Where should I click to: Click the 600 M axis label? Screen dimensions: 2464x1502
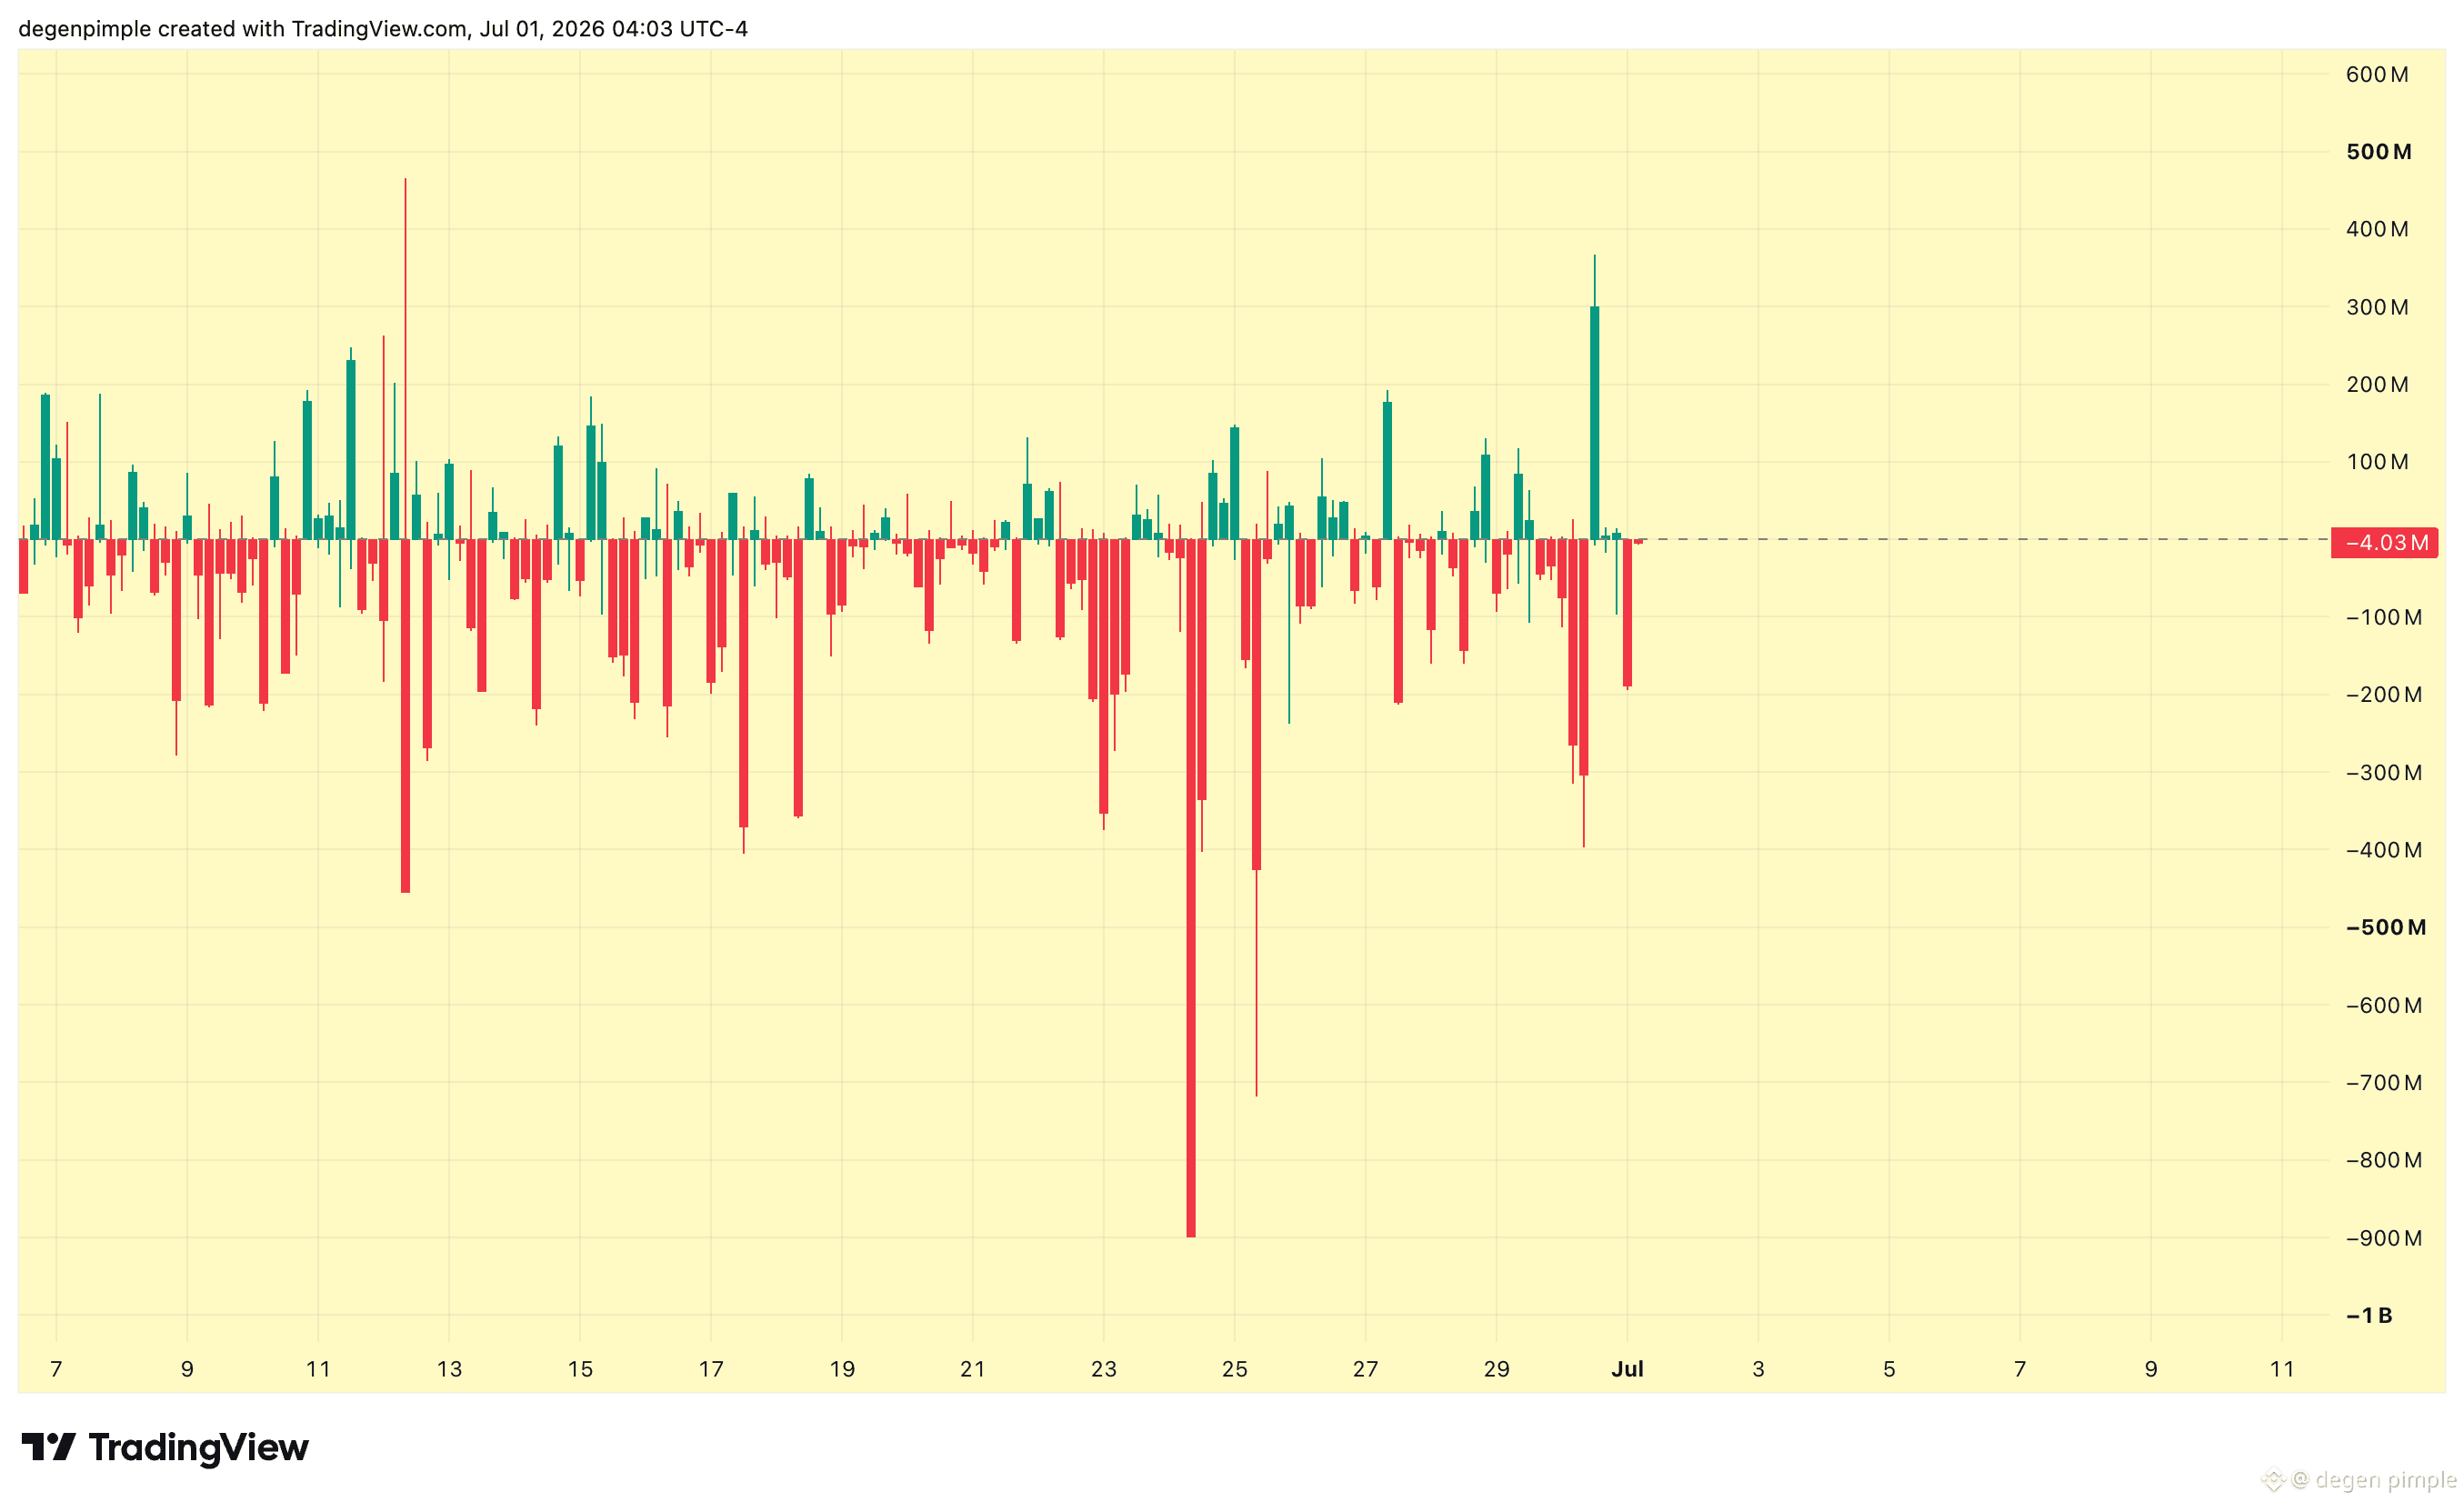(2377, 74)
